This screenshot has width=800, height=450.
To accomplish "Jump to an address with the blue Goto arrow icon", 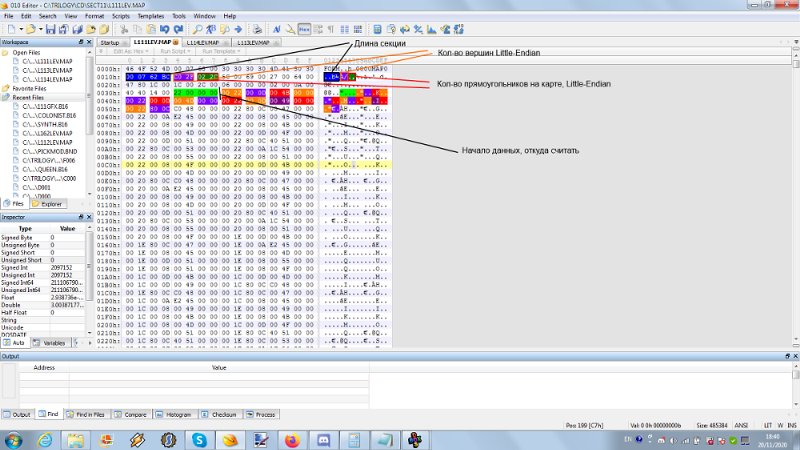I will point(238,29).
